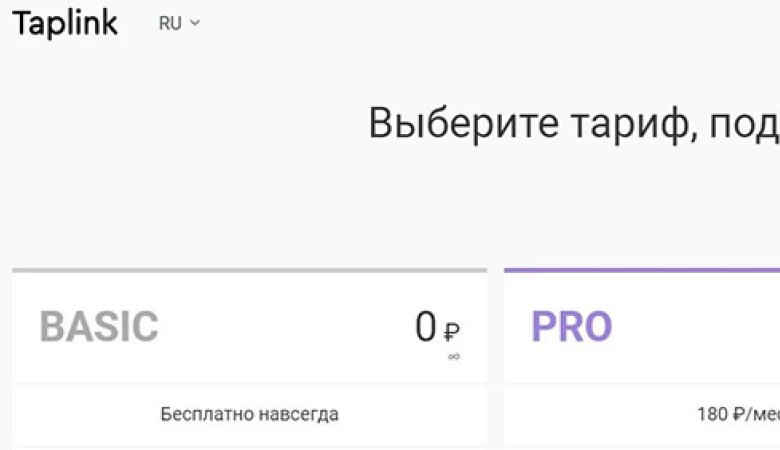
Task: Select the PRO plan title
Action: [x=571, y=327]
